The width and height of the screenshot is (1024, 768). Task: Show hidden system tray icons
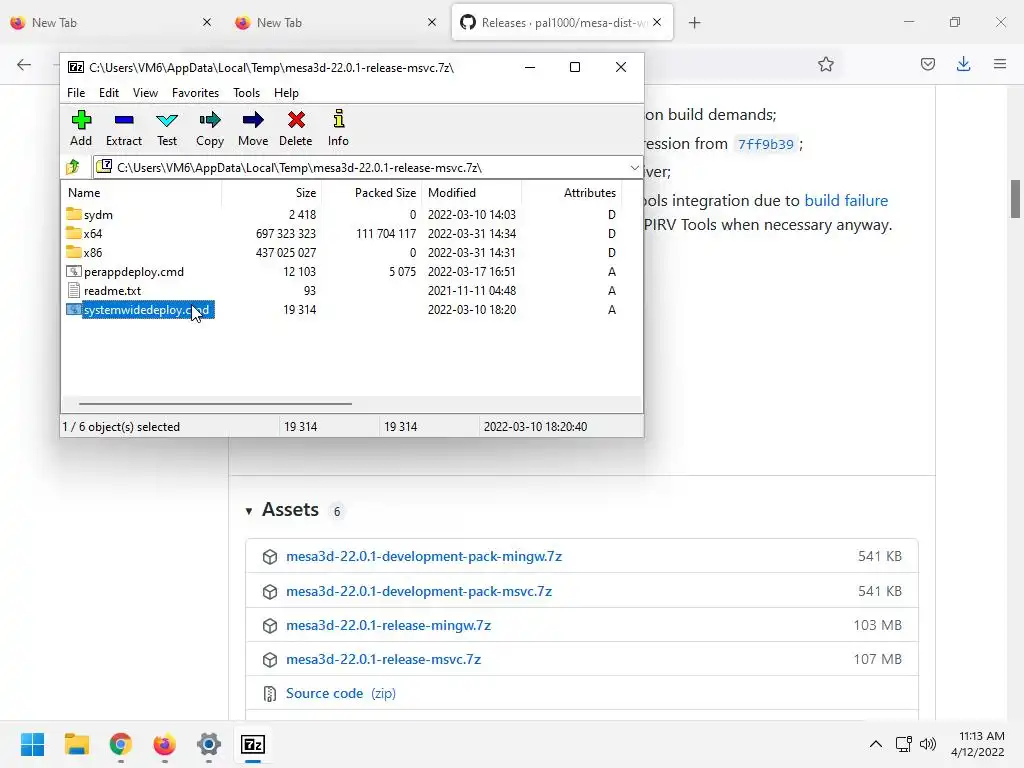click(876, 744)
